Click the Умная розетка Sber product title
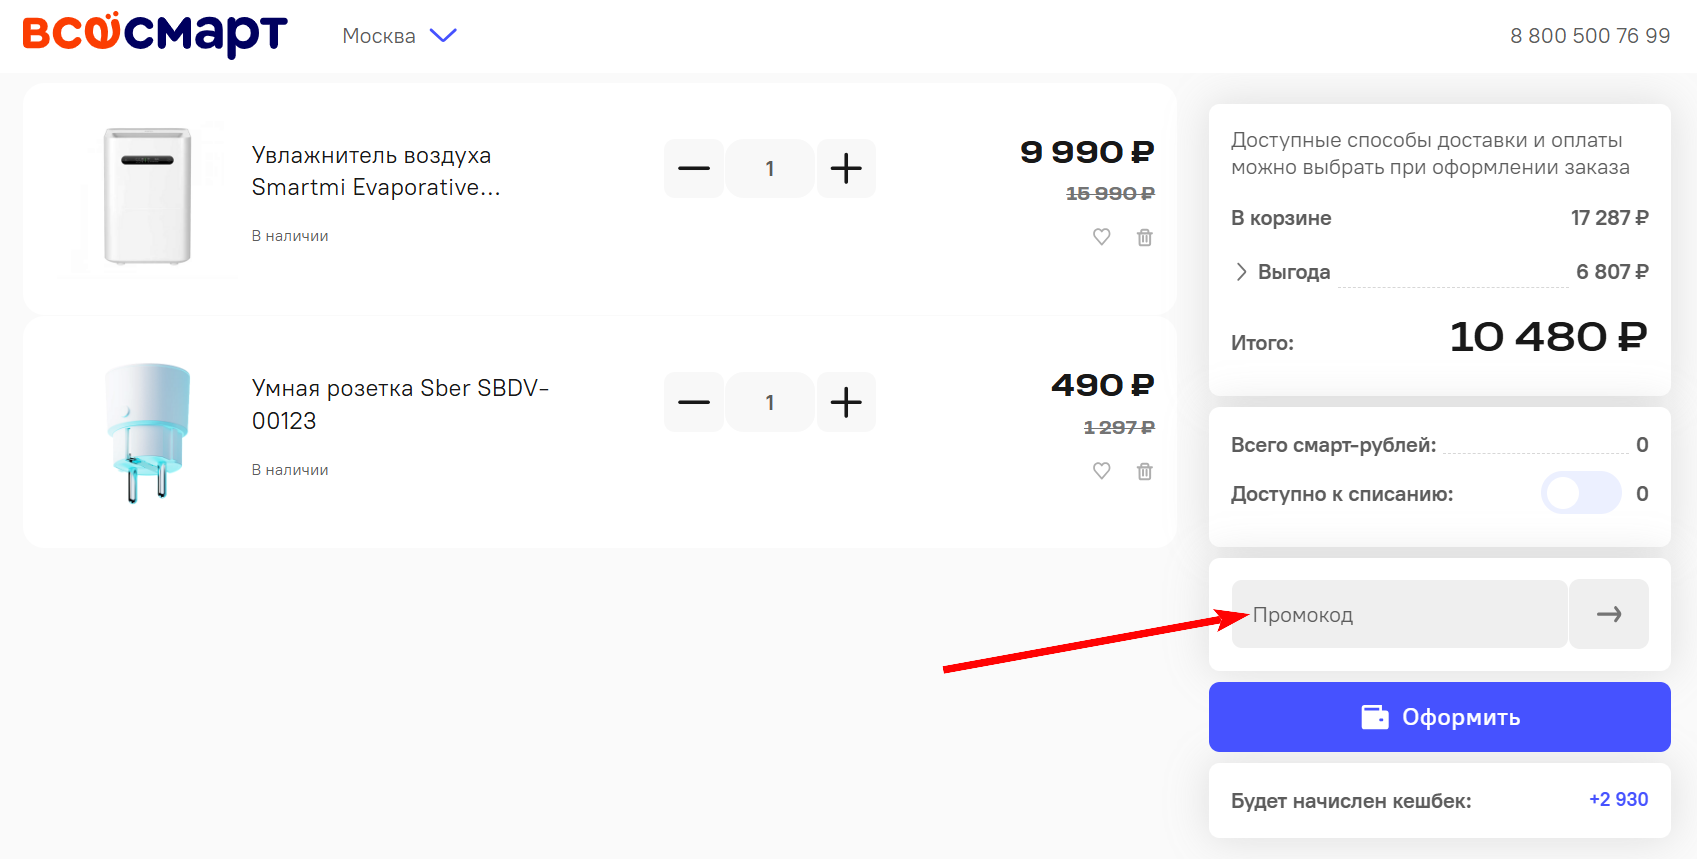 tap(400, 404)
